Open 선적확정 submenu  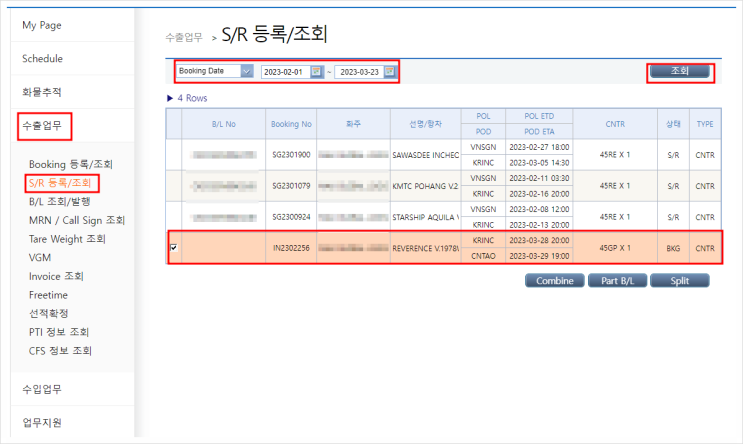click(x=48, y=313)
